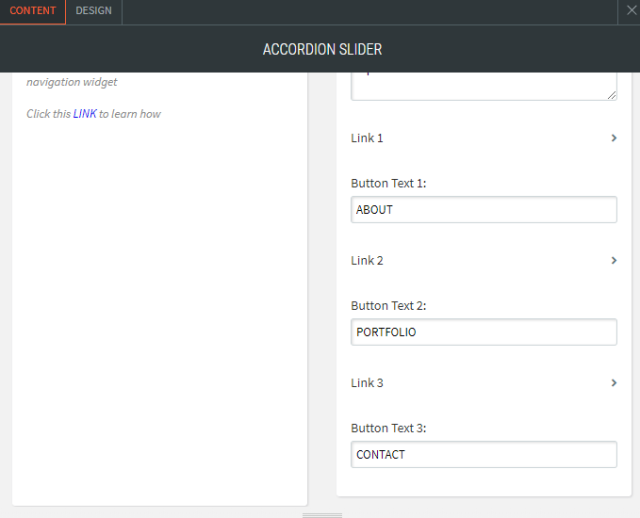The image size is (640, 518).
Task: Click the 'Button Text 3:' label
Action: [x=388, y=428]
